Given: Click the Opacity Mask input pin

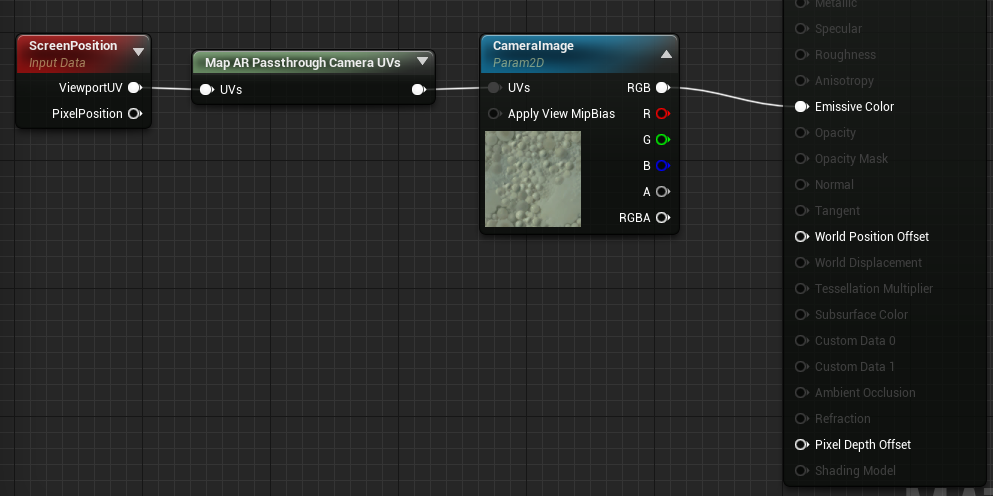Looking at the screenshot, I should click(x=801, y=158).
